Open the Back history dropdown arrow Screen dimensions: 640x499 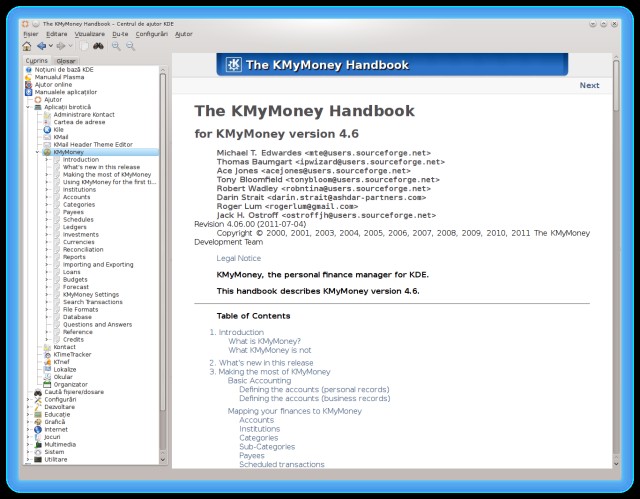tap(51, 46)
